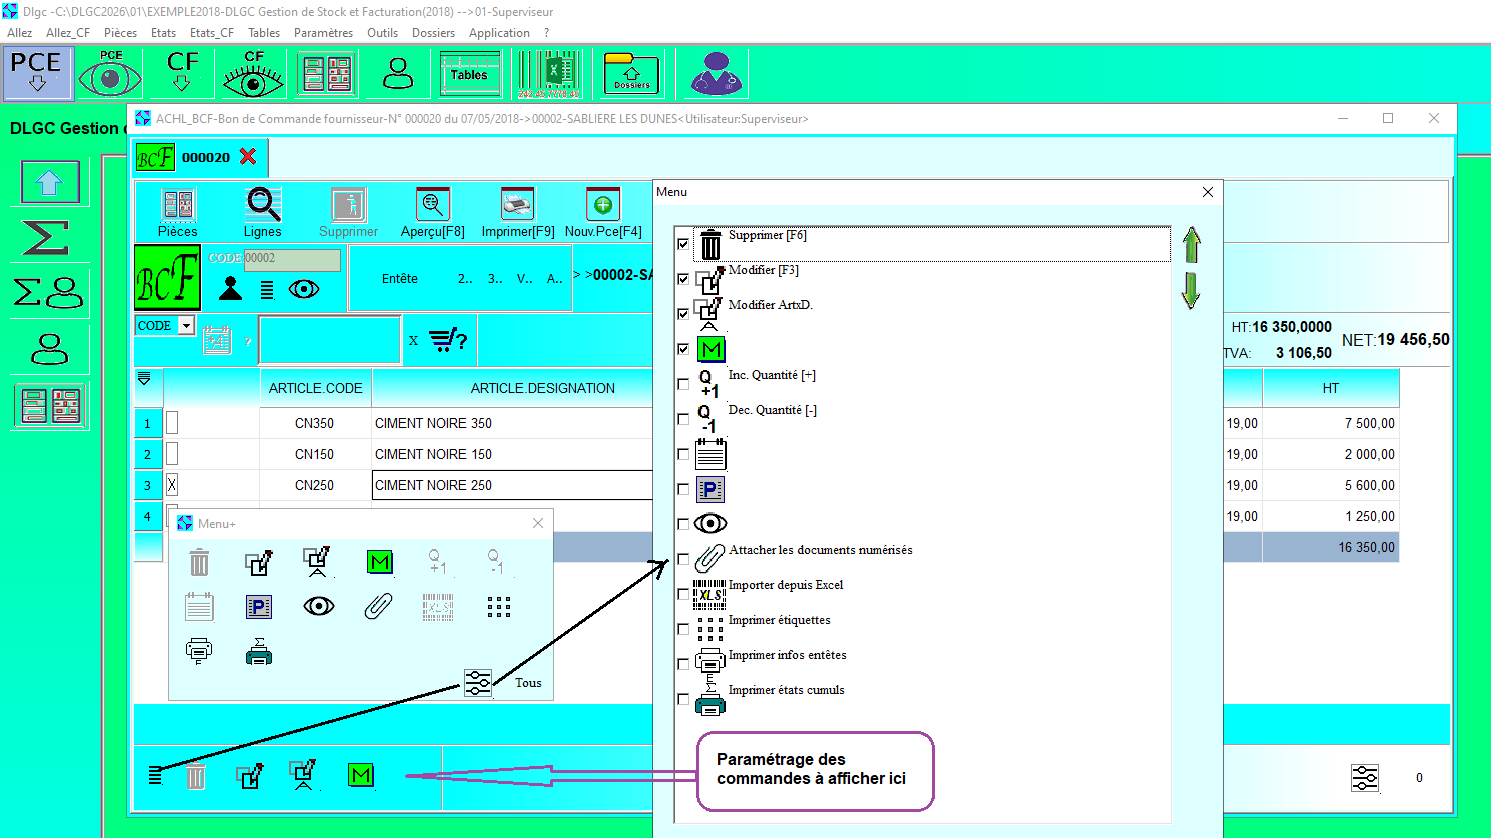This screenshot has width=1491, height=838.
Task: Click the Lignes magnifier icon
Action: click(263, 205)
